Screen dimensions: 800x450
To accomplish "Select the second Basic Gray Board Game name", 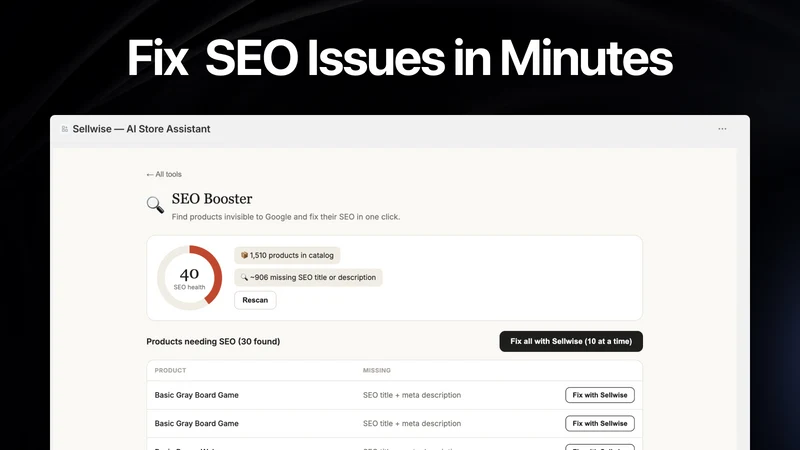I will coord(196,423).
